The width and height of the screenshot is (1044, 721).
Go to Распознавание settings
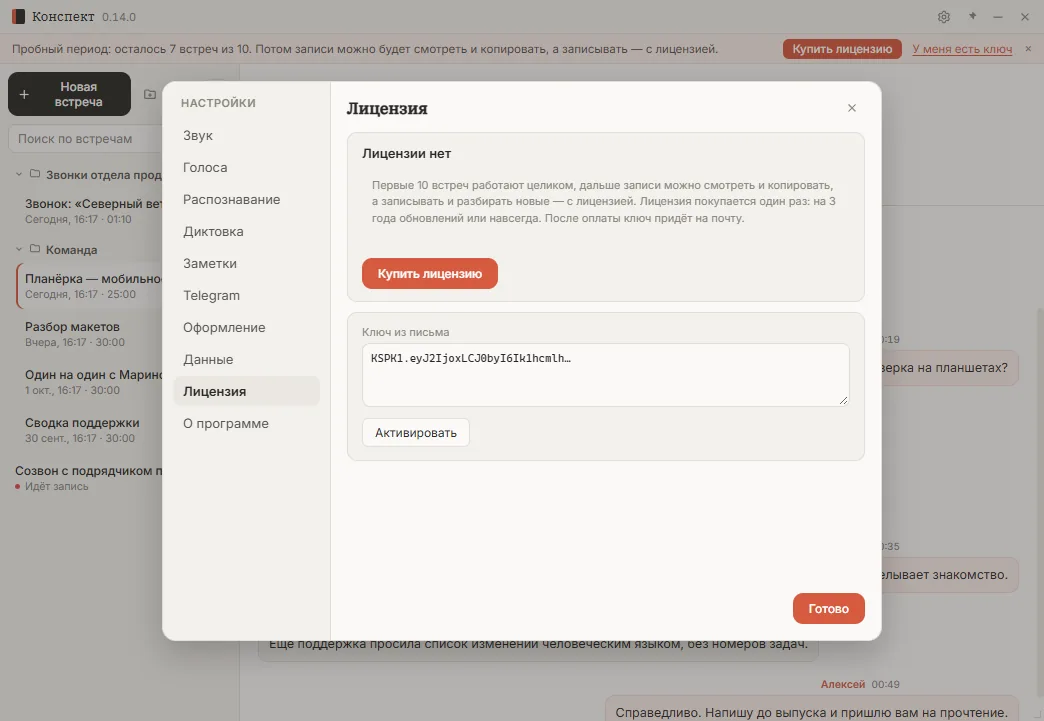(246, 199)
